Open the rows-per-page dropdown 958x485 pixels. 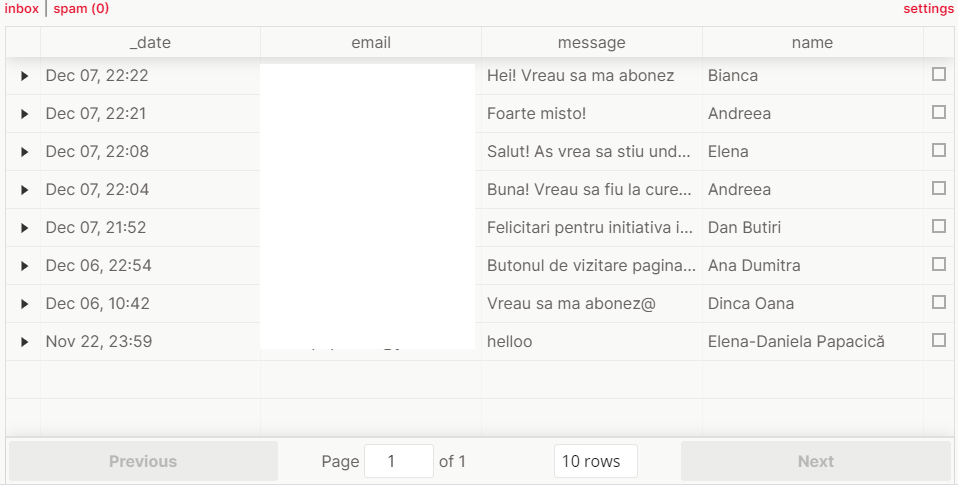[595, 461]
